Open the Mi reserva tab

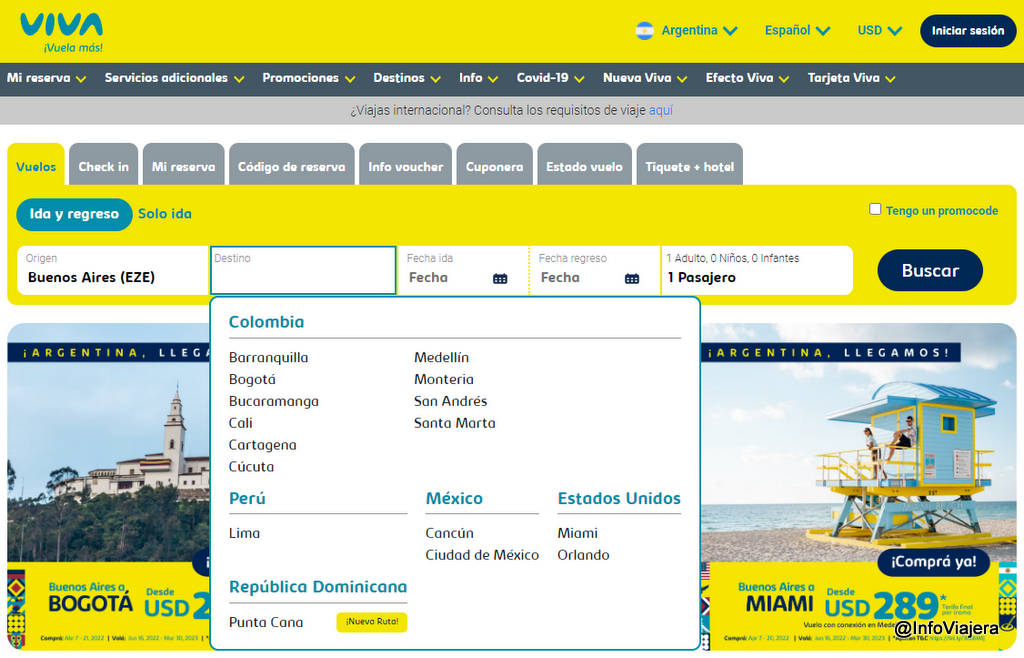pyautogui.click(x=184, y=166)
